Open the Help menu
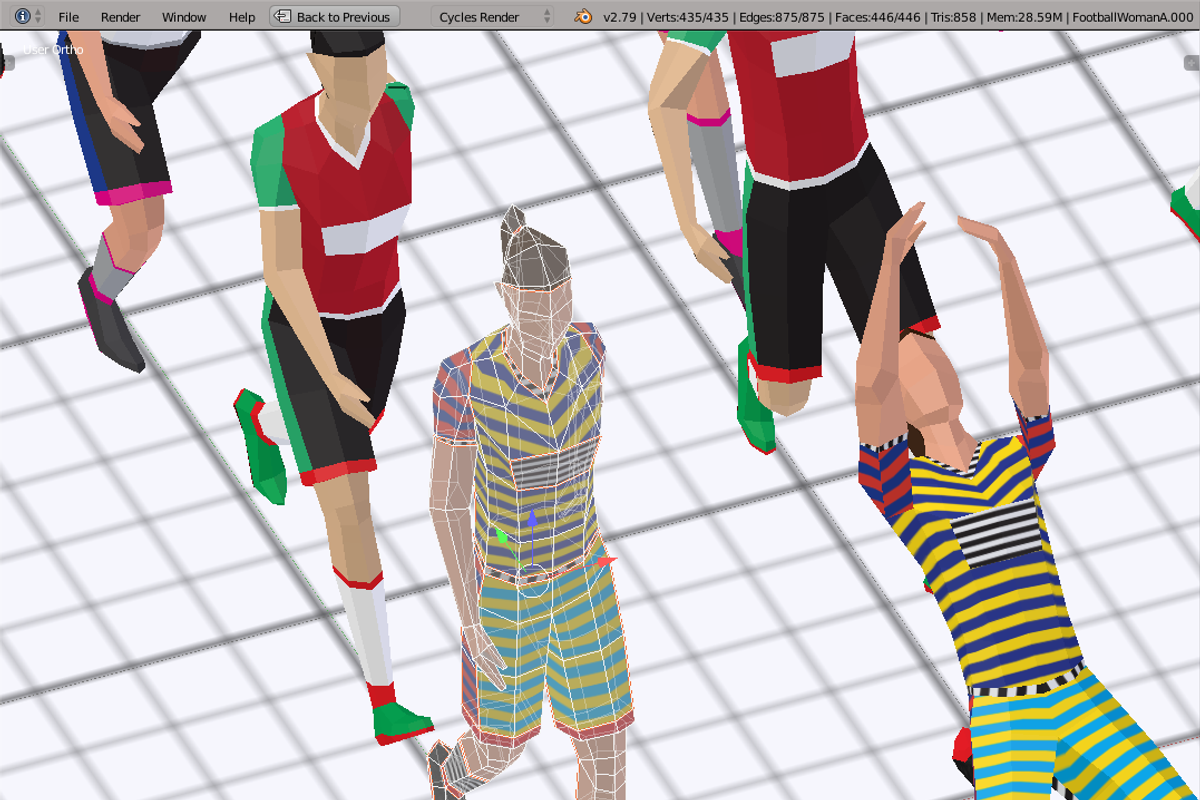 pyautogui.click(x=242, y=17)
